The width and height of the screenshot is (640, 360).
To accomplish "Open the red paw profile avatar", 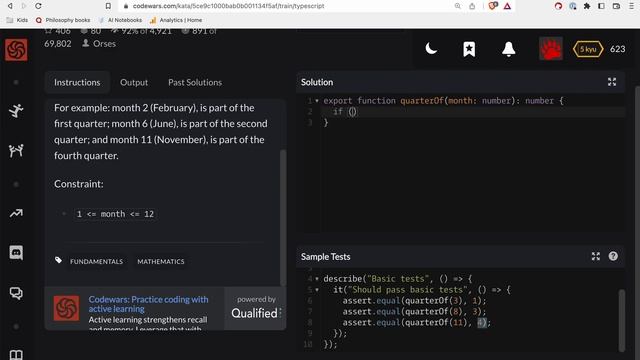I will click(x=551, y=49).
